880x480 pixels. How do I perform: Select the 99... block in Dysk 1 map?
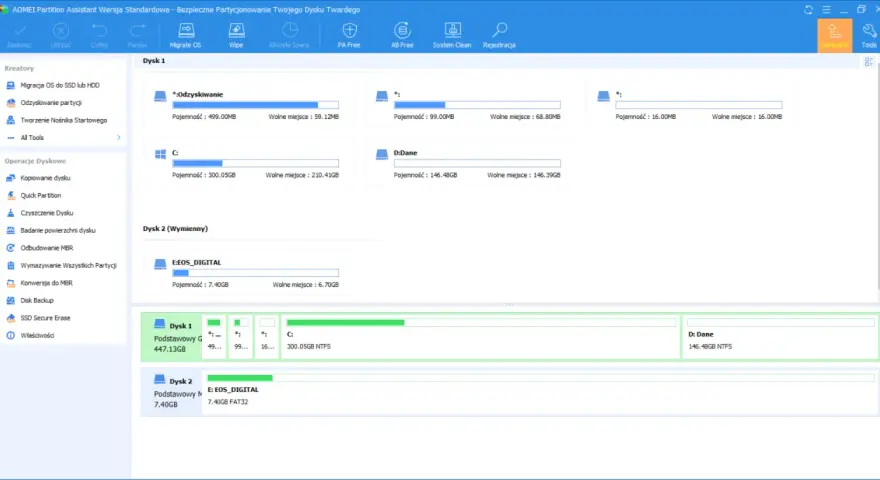[241, 337]
